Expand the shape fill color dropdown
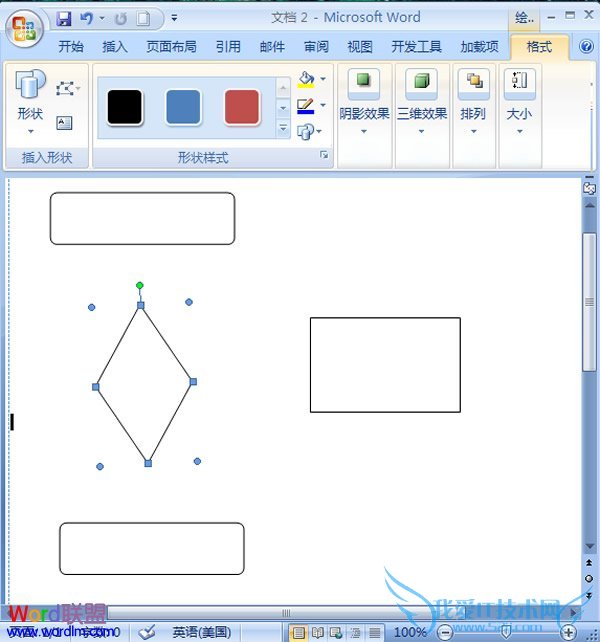The image size is (600, 642). click(x=323, y=79)
